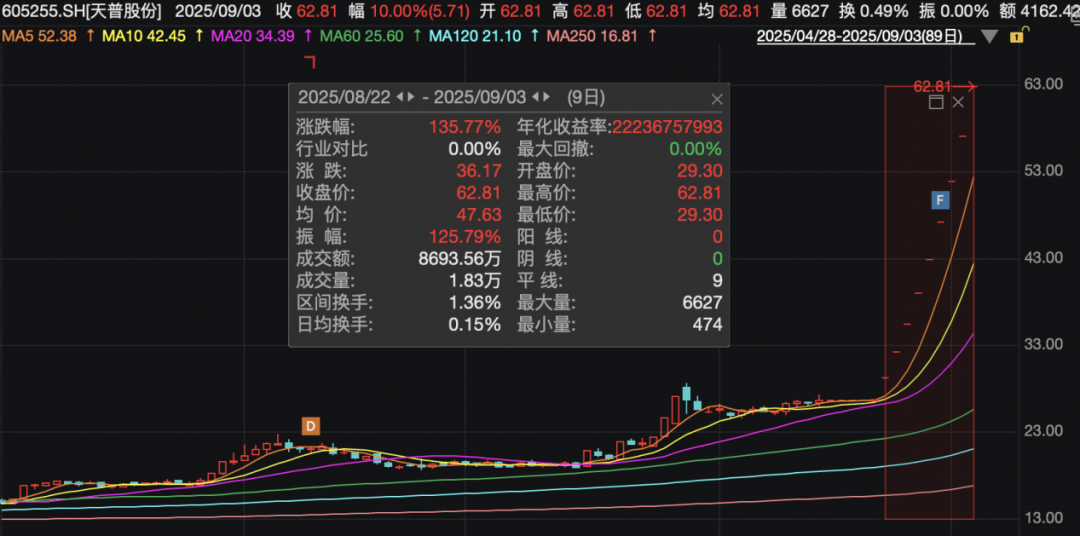1080x536 pixels.
Task: Click the 63.00 price axis label
Action: [1044, 83]
